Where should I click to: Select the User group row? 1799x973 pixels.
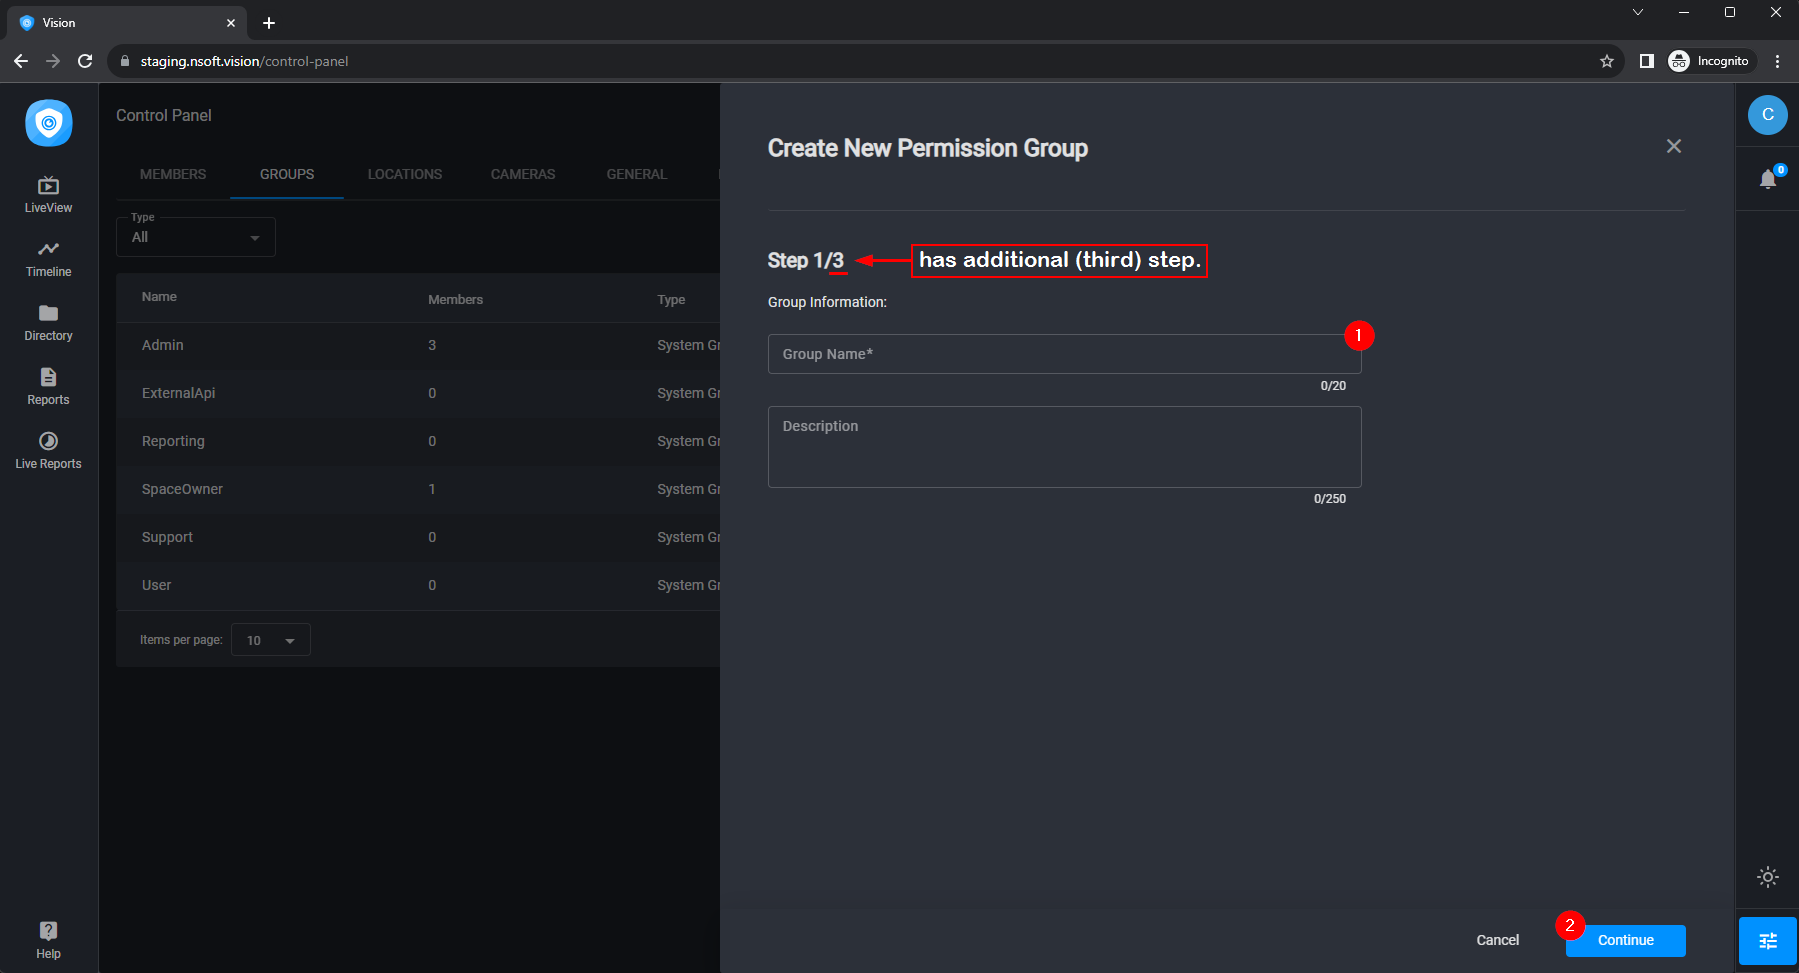418,585
